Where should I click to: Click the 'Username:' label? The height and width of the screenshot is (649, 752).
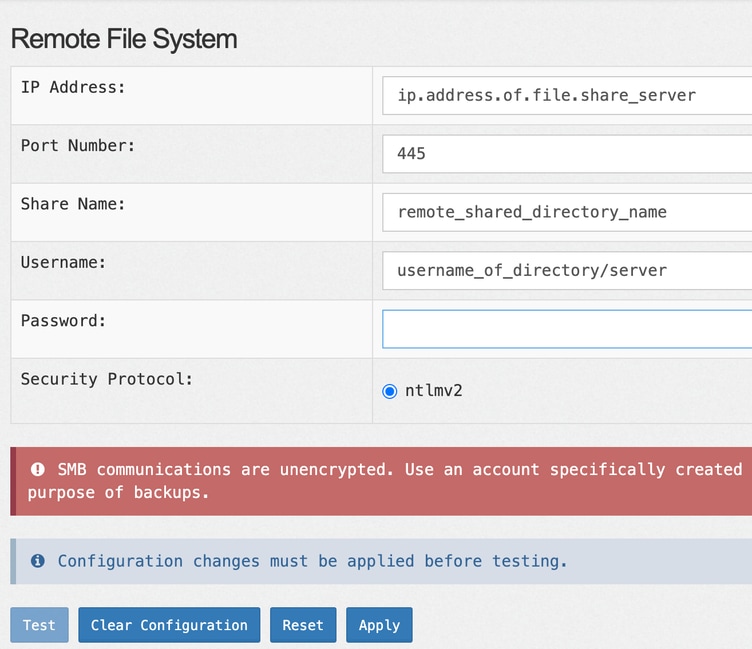[63, 262]
